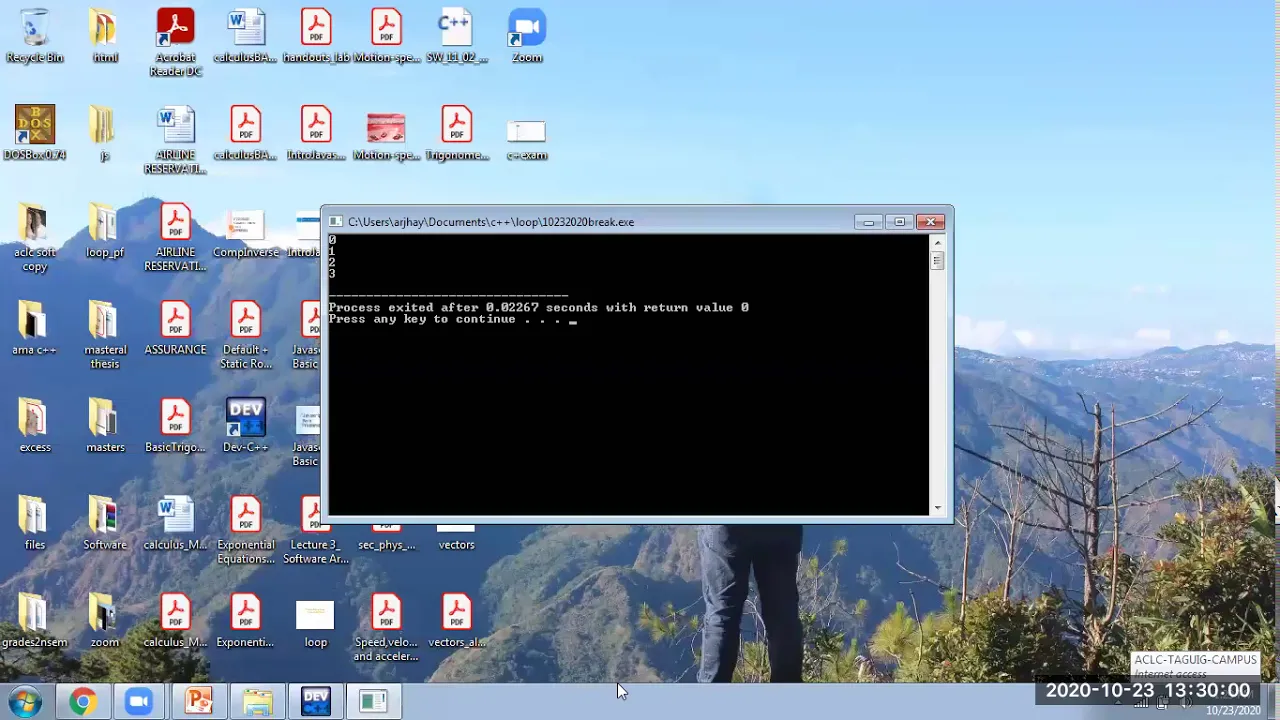Select the SW_L1_02_ C++ file icon
This screenshot has width=1280, height=720.
point(456,35)
